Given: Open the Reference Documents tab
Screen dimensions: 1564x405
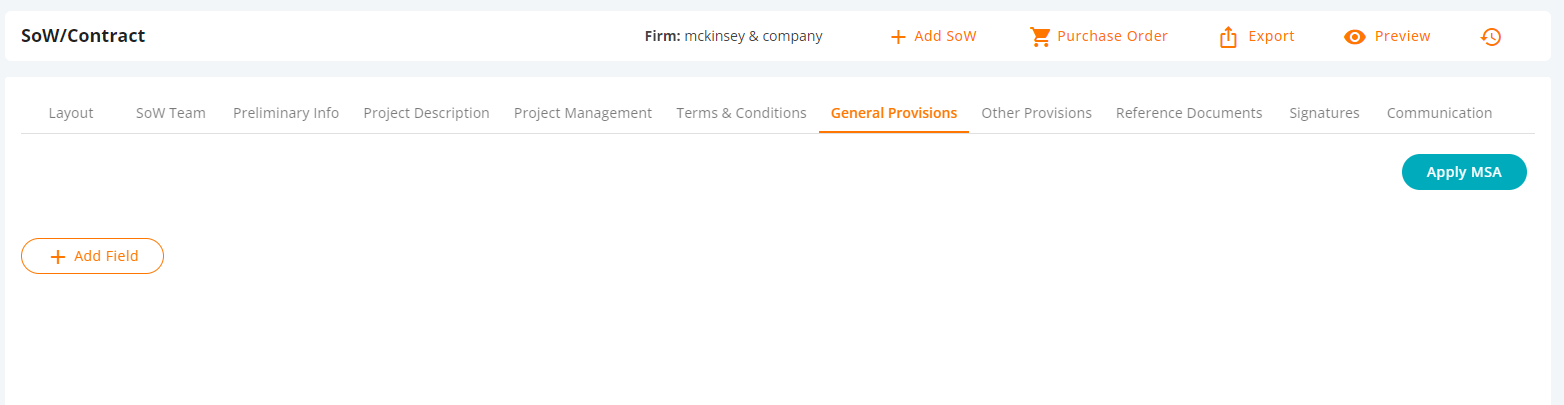Looking at the screenshot, I should 1189,113.
